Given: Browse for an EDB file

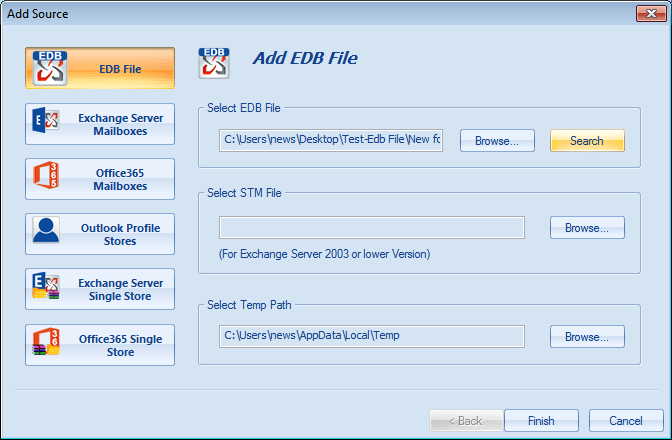Looking at the screenshot, I should (497, 141).
